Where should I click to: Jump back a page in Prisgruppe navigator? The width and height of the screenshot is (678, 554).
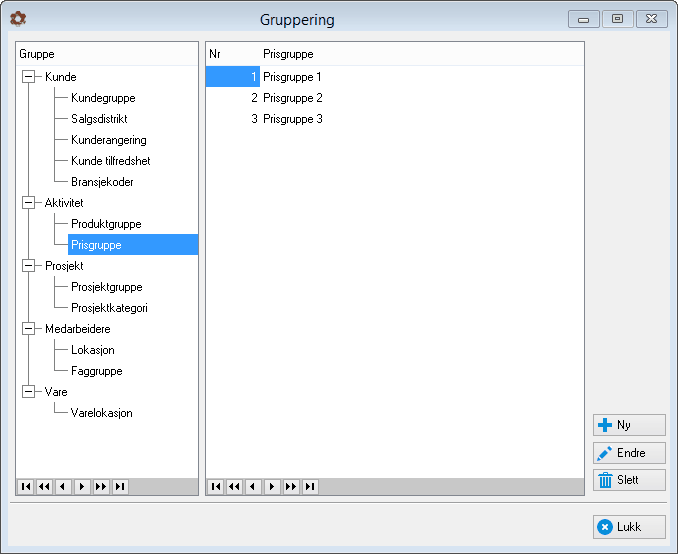coord(234,487)
